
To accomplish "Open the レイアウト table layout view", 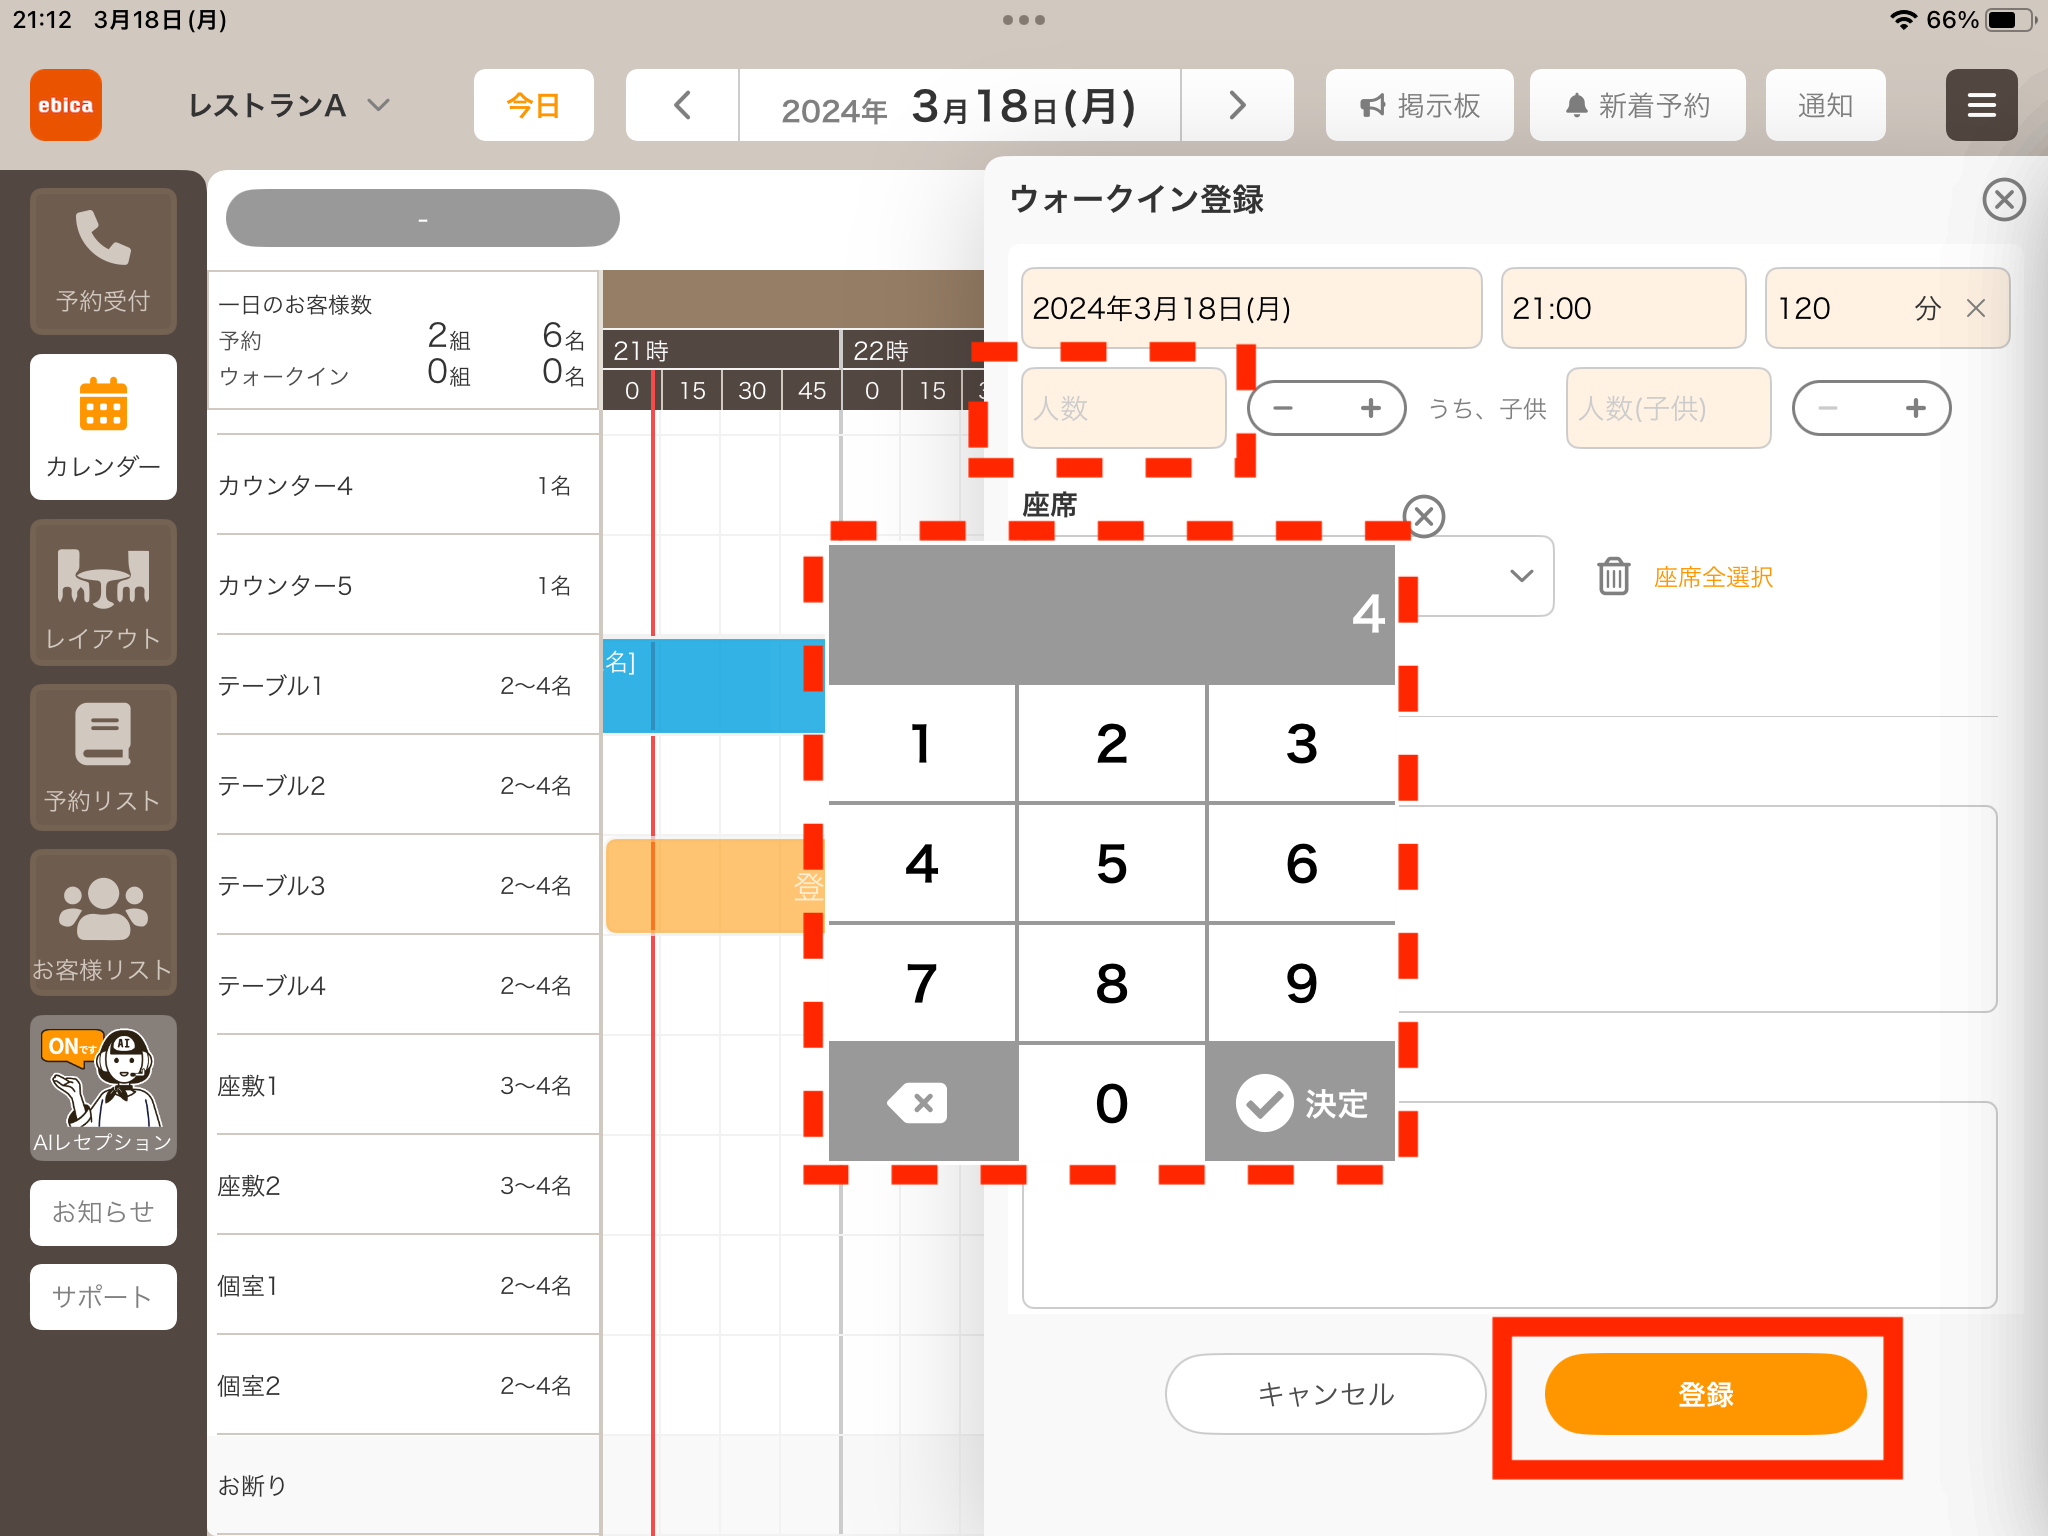I will pos(103,593).
